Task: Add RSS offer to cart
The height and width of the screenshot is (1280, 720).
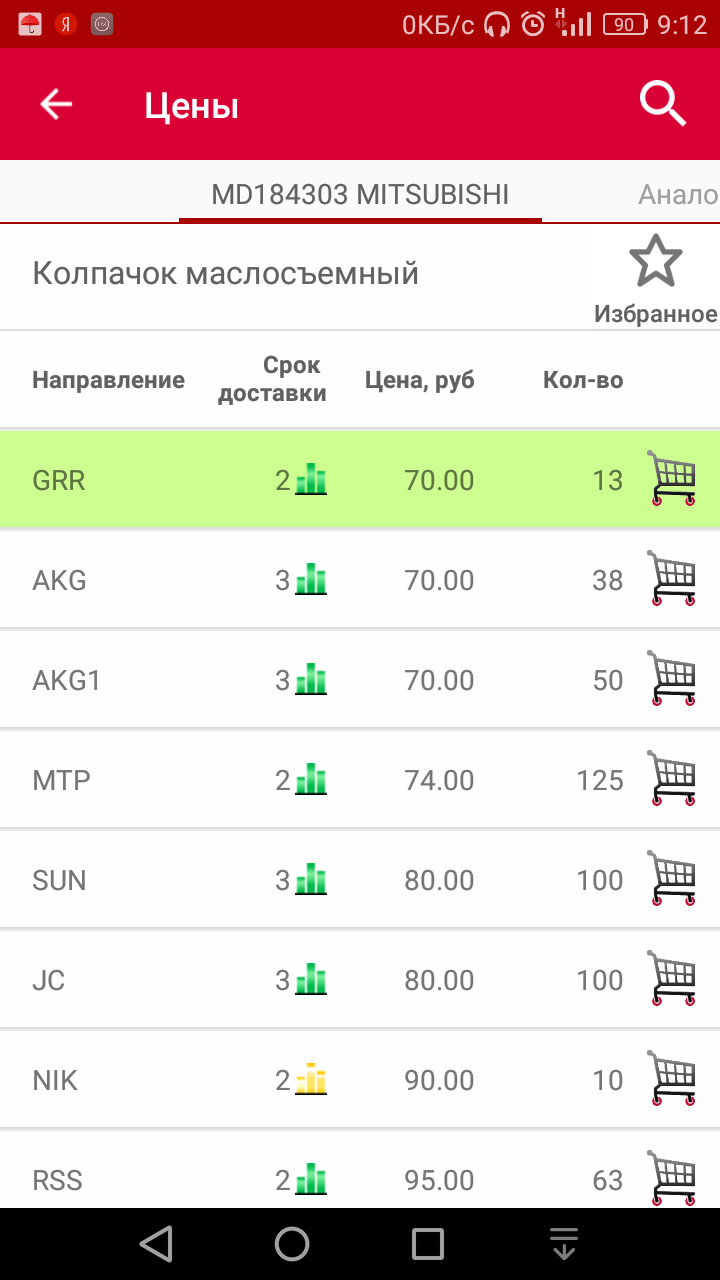Action: (672, 1178)
